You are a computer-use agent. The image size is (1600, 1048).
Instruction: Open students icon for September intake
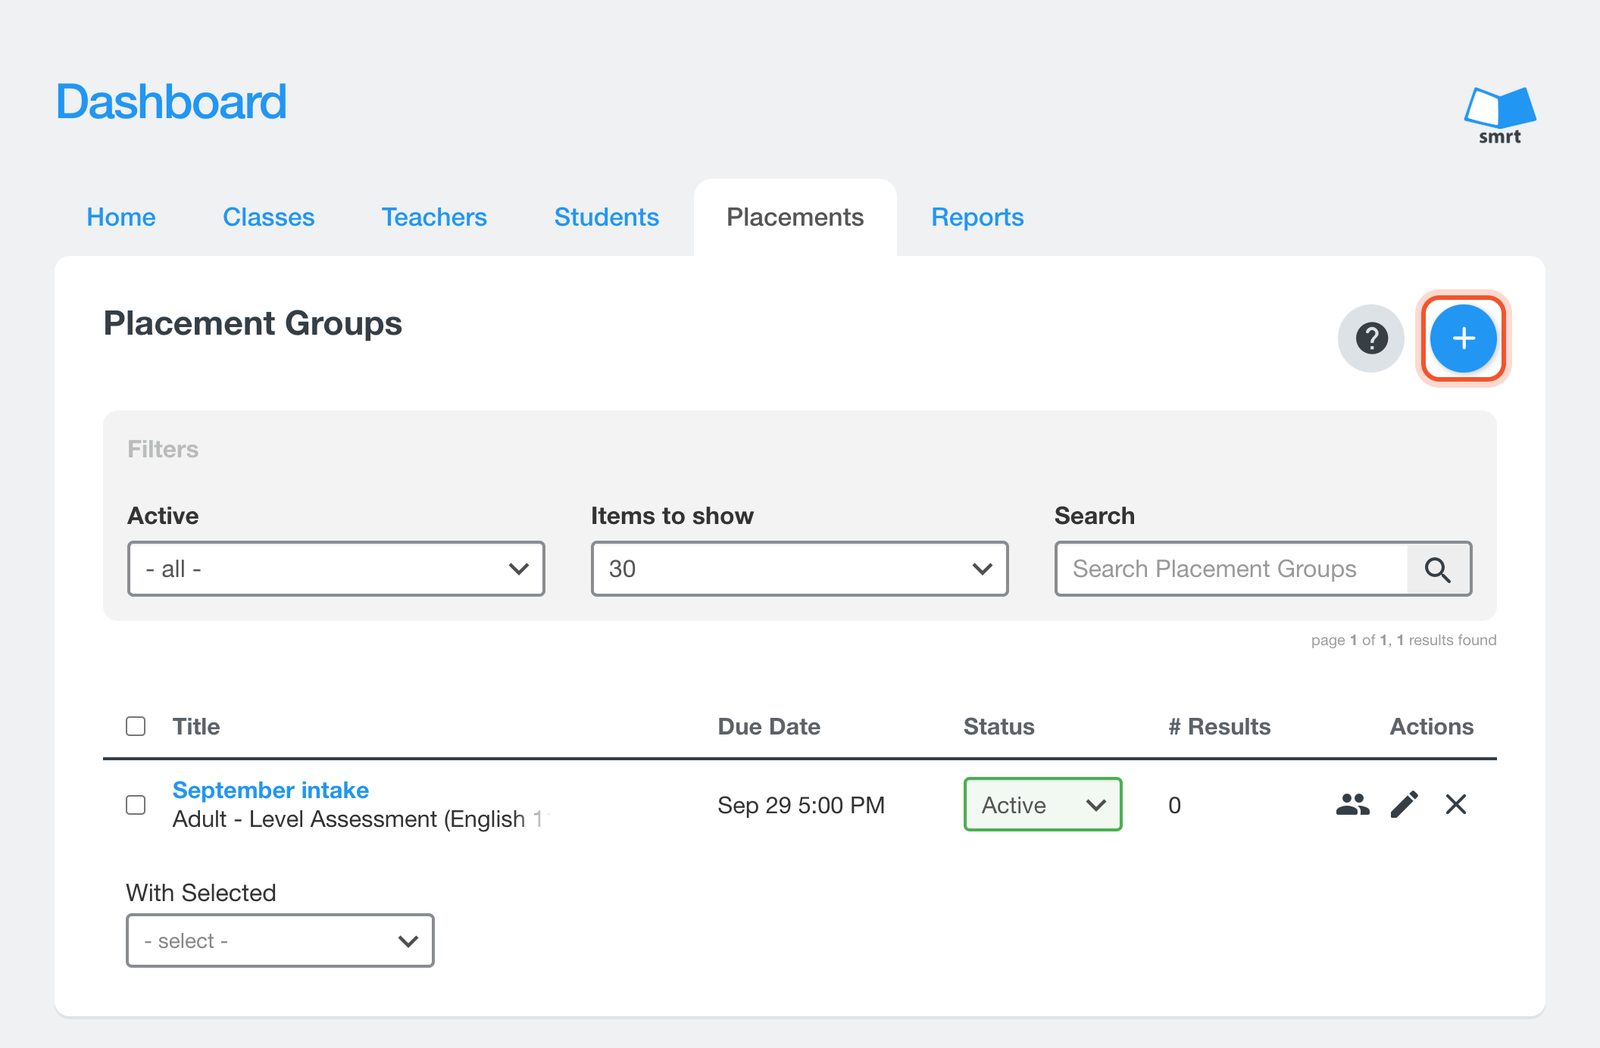1352,804
